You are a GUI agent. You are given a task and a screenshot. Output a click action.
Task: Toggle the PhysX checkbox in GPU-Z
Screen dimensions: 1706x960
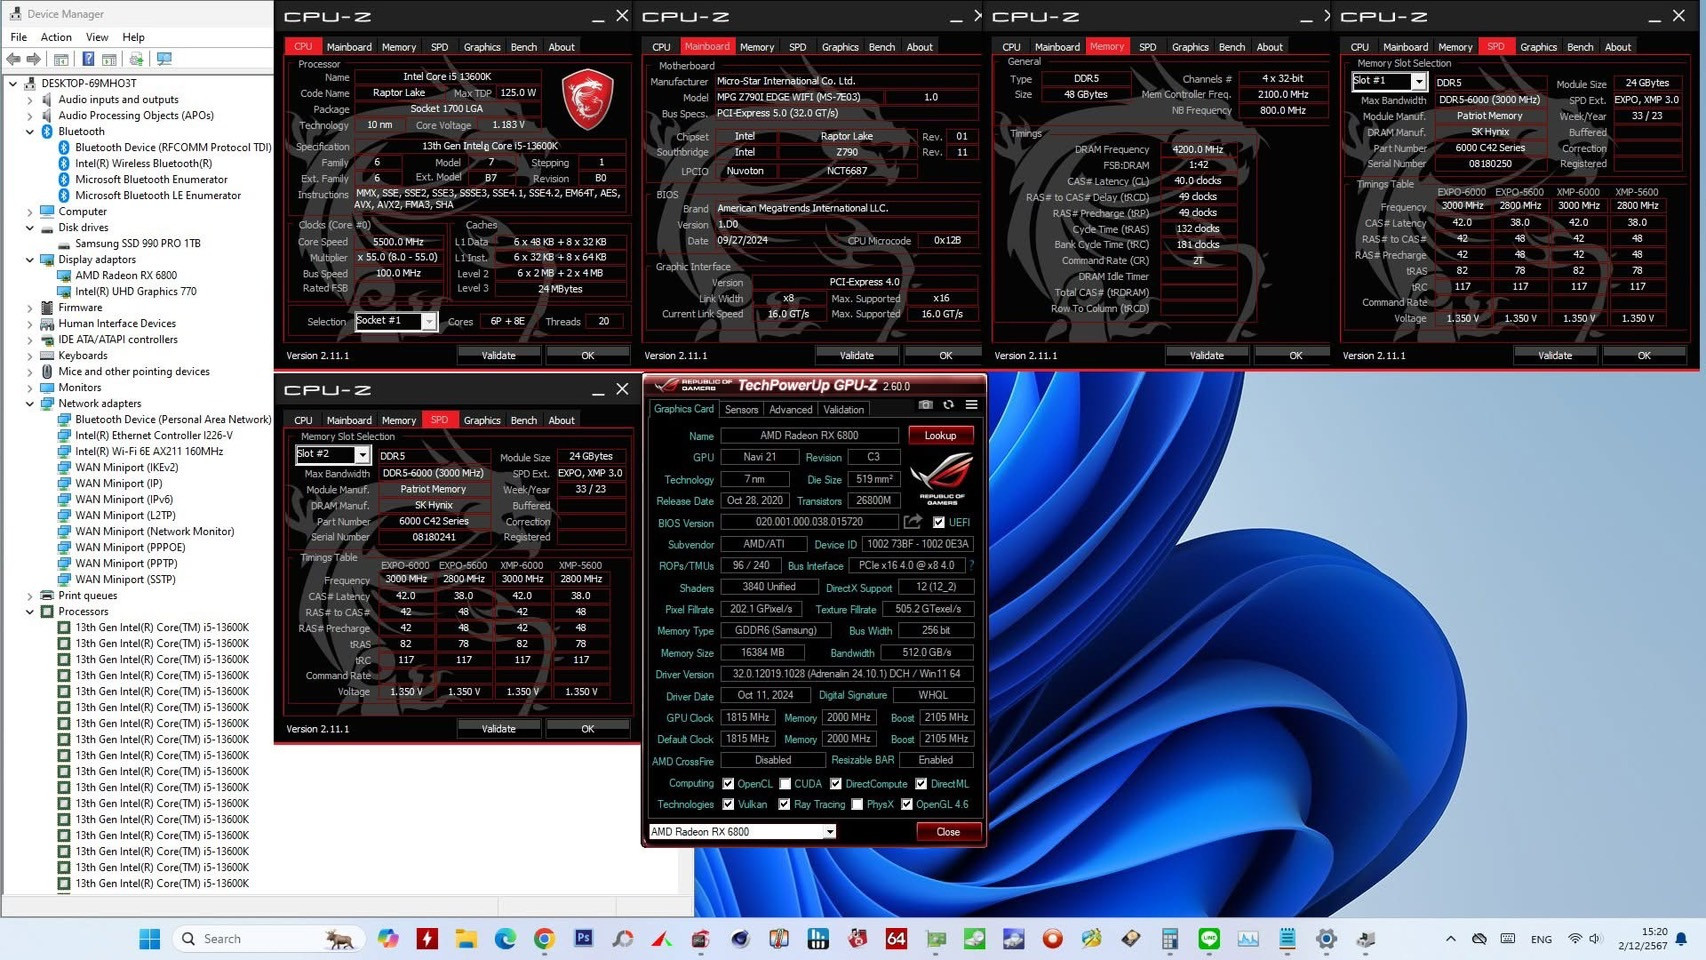[857, 804]
